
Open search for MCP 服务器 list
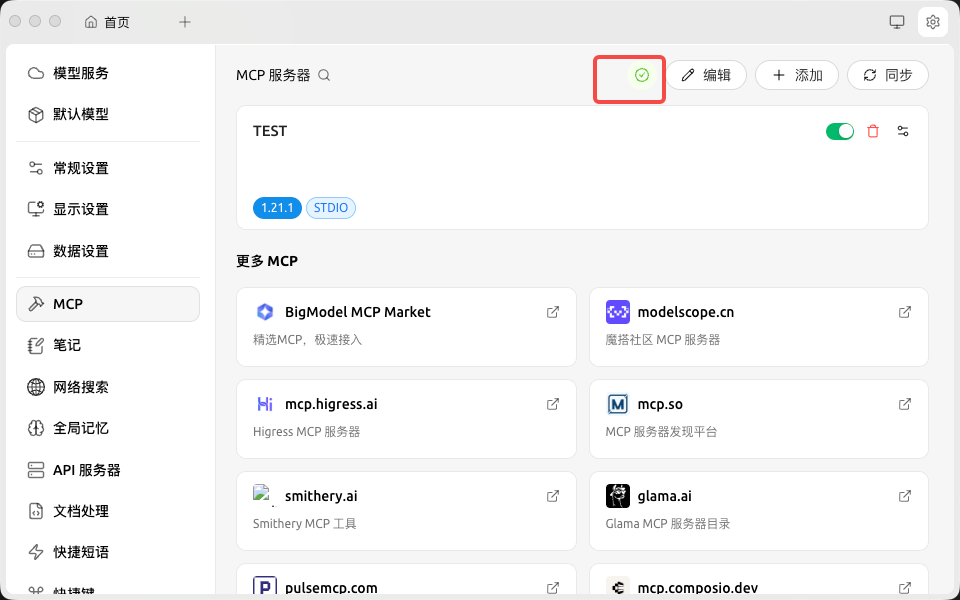point(322,74)
